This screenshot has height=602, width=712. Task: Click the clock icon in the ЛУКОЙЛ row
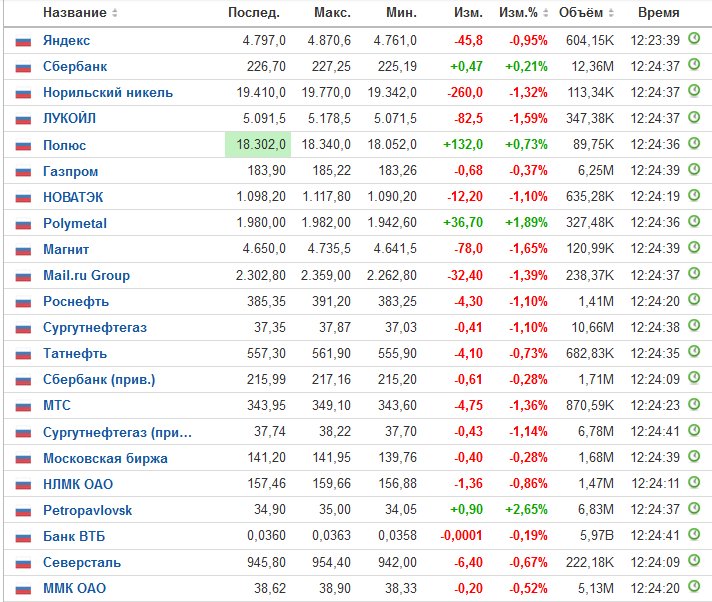[x=694, y=117]
